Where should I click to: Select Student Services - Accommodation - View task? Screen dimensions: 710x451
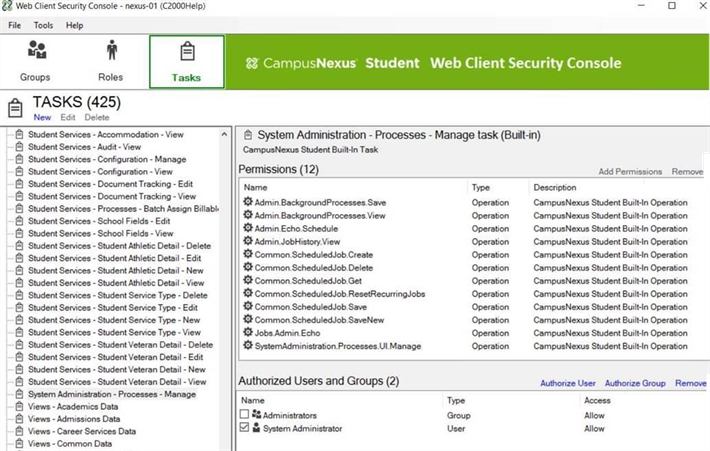pos(106,134)
